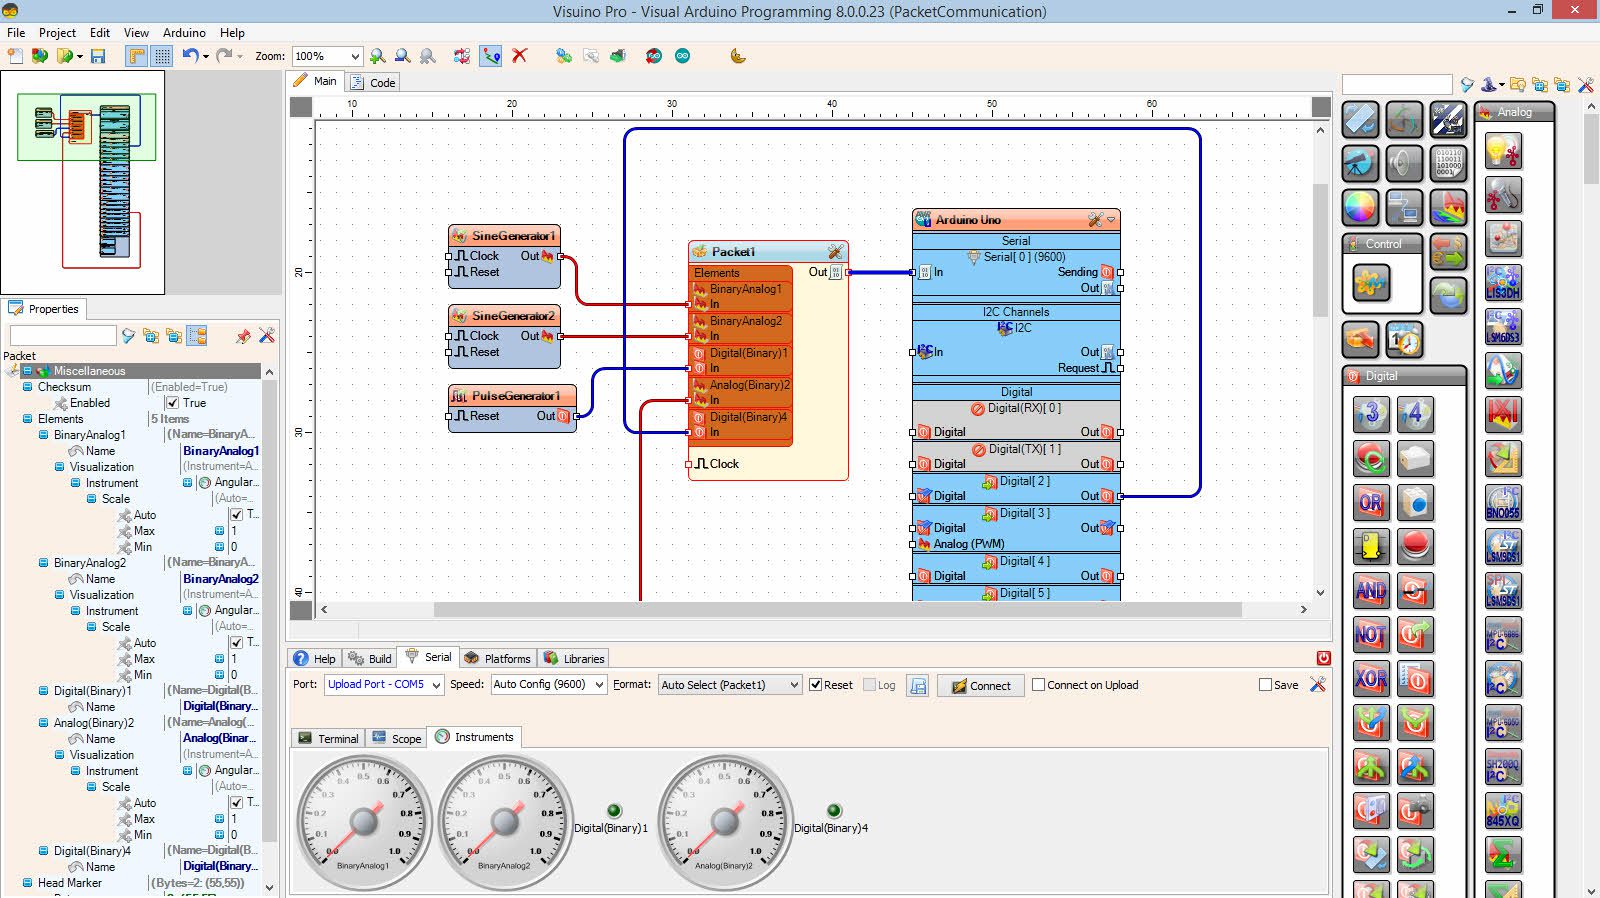Click the Save floppy disk icon

pyautogui.click(x=98, y=56)
